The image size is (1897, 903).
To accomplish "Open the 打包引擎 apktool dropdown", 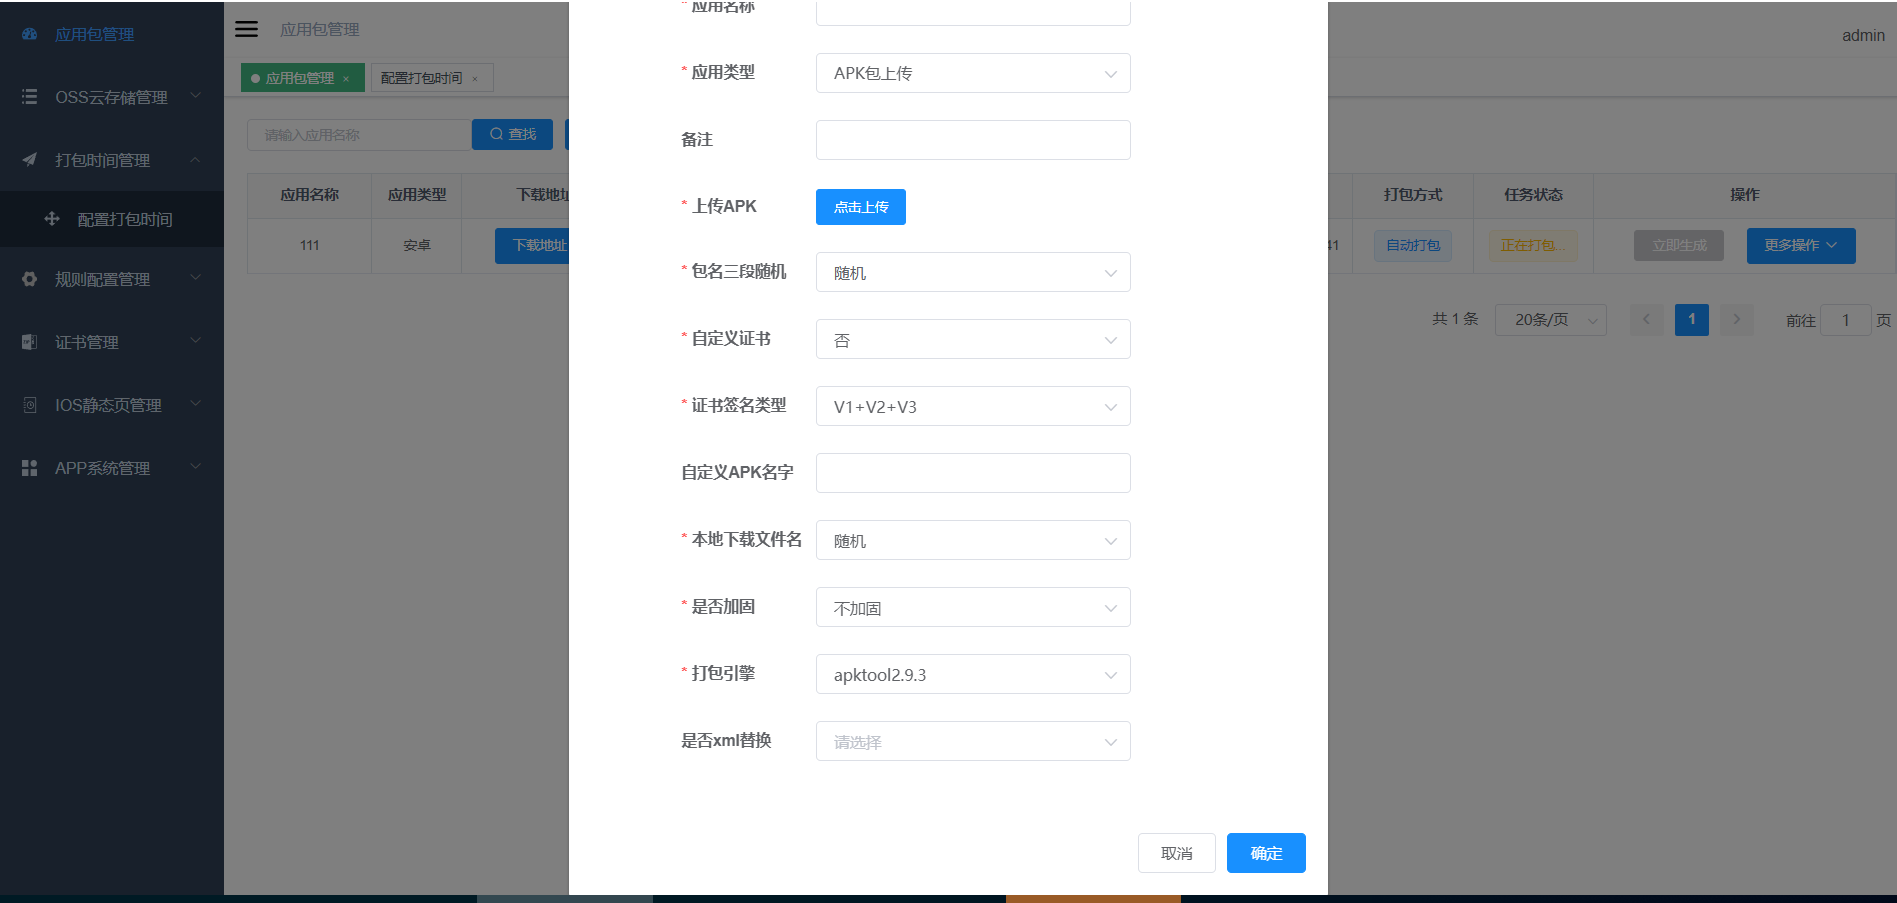I will pyautogui.click(x=972, y=674).
